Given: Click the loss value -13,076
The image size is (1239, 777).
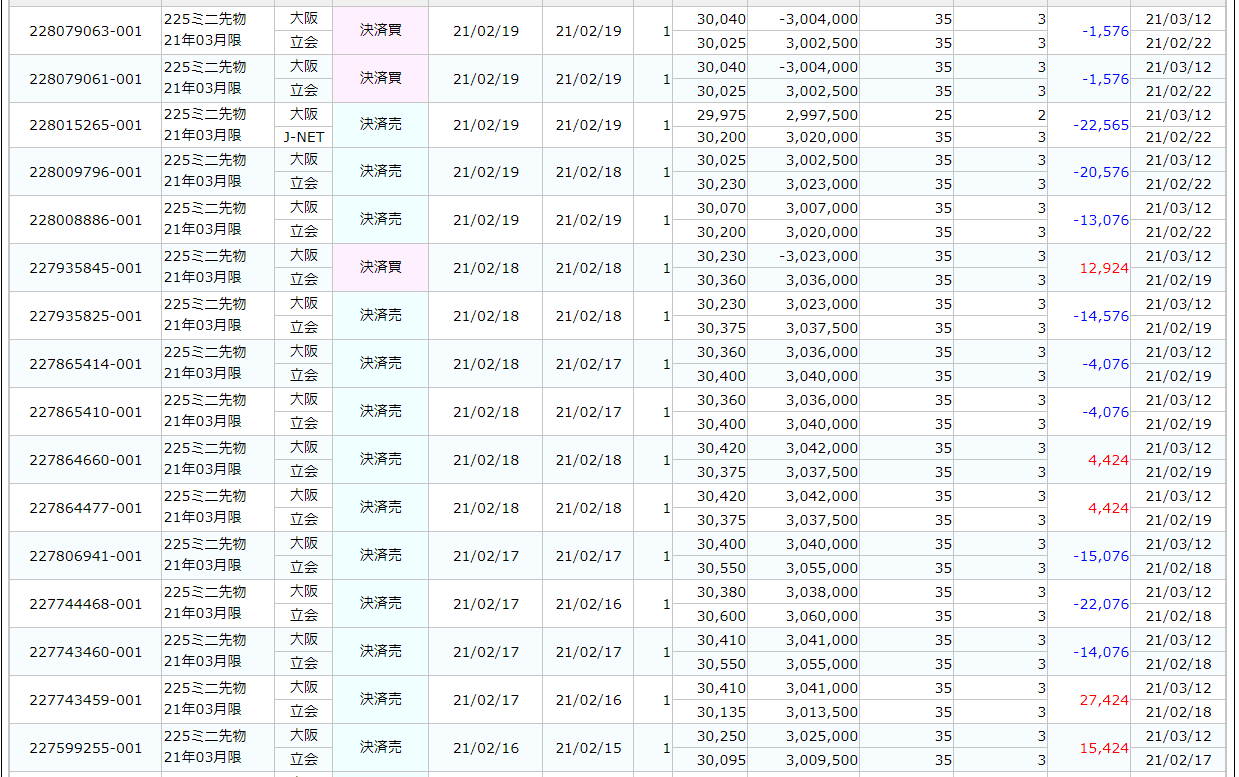Looking at the screenshot, I should (x=1100, y=220).
